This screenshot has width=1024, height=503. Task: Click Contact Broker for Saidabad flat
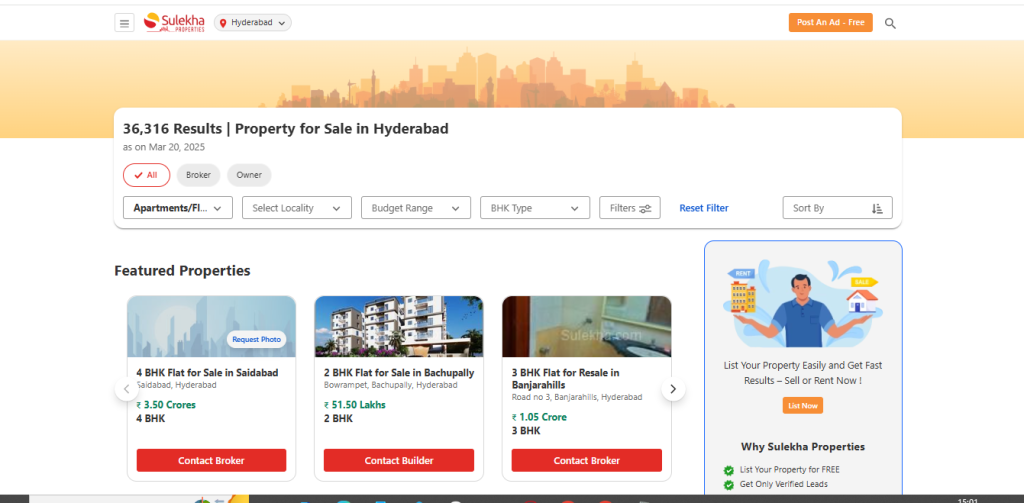click(x=211, y=461)
